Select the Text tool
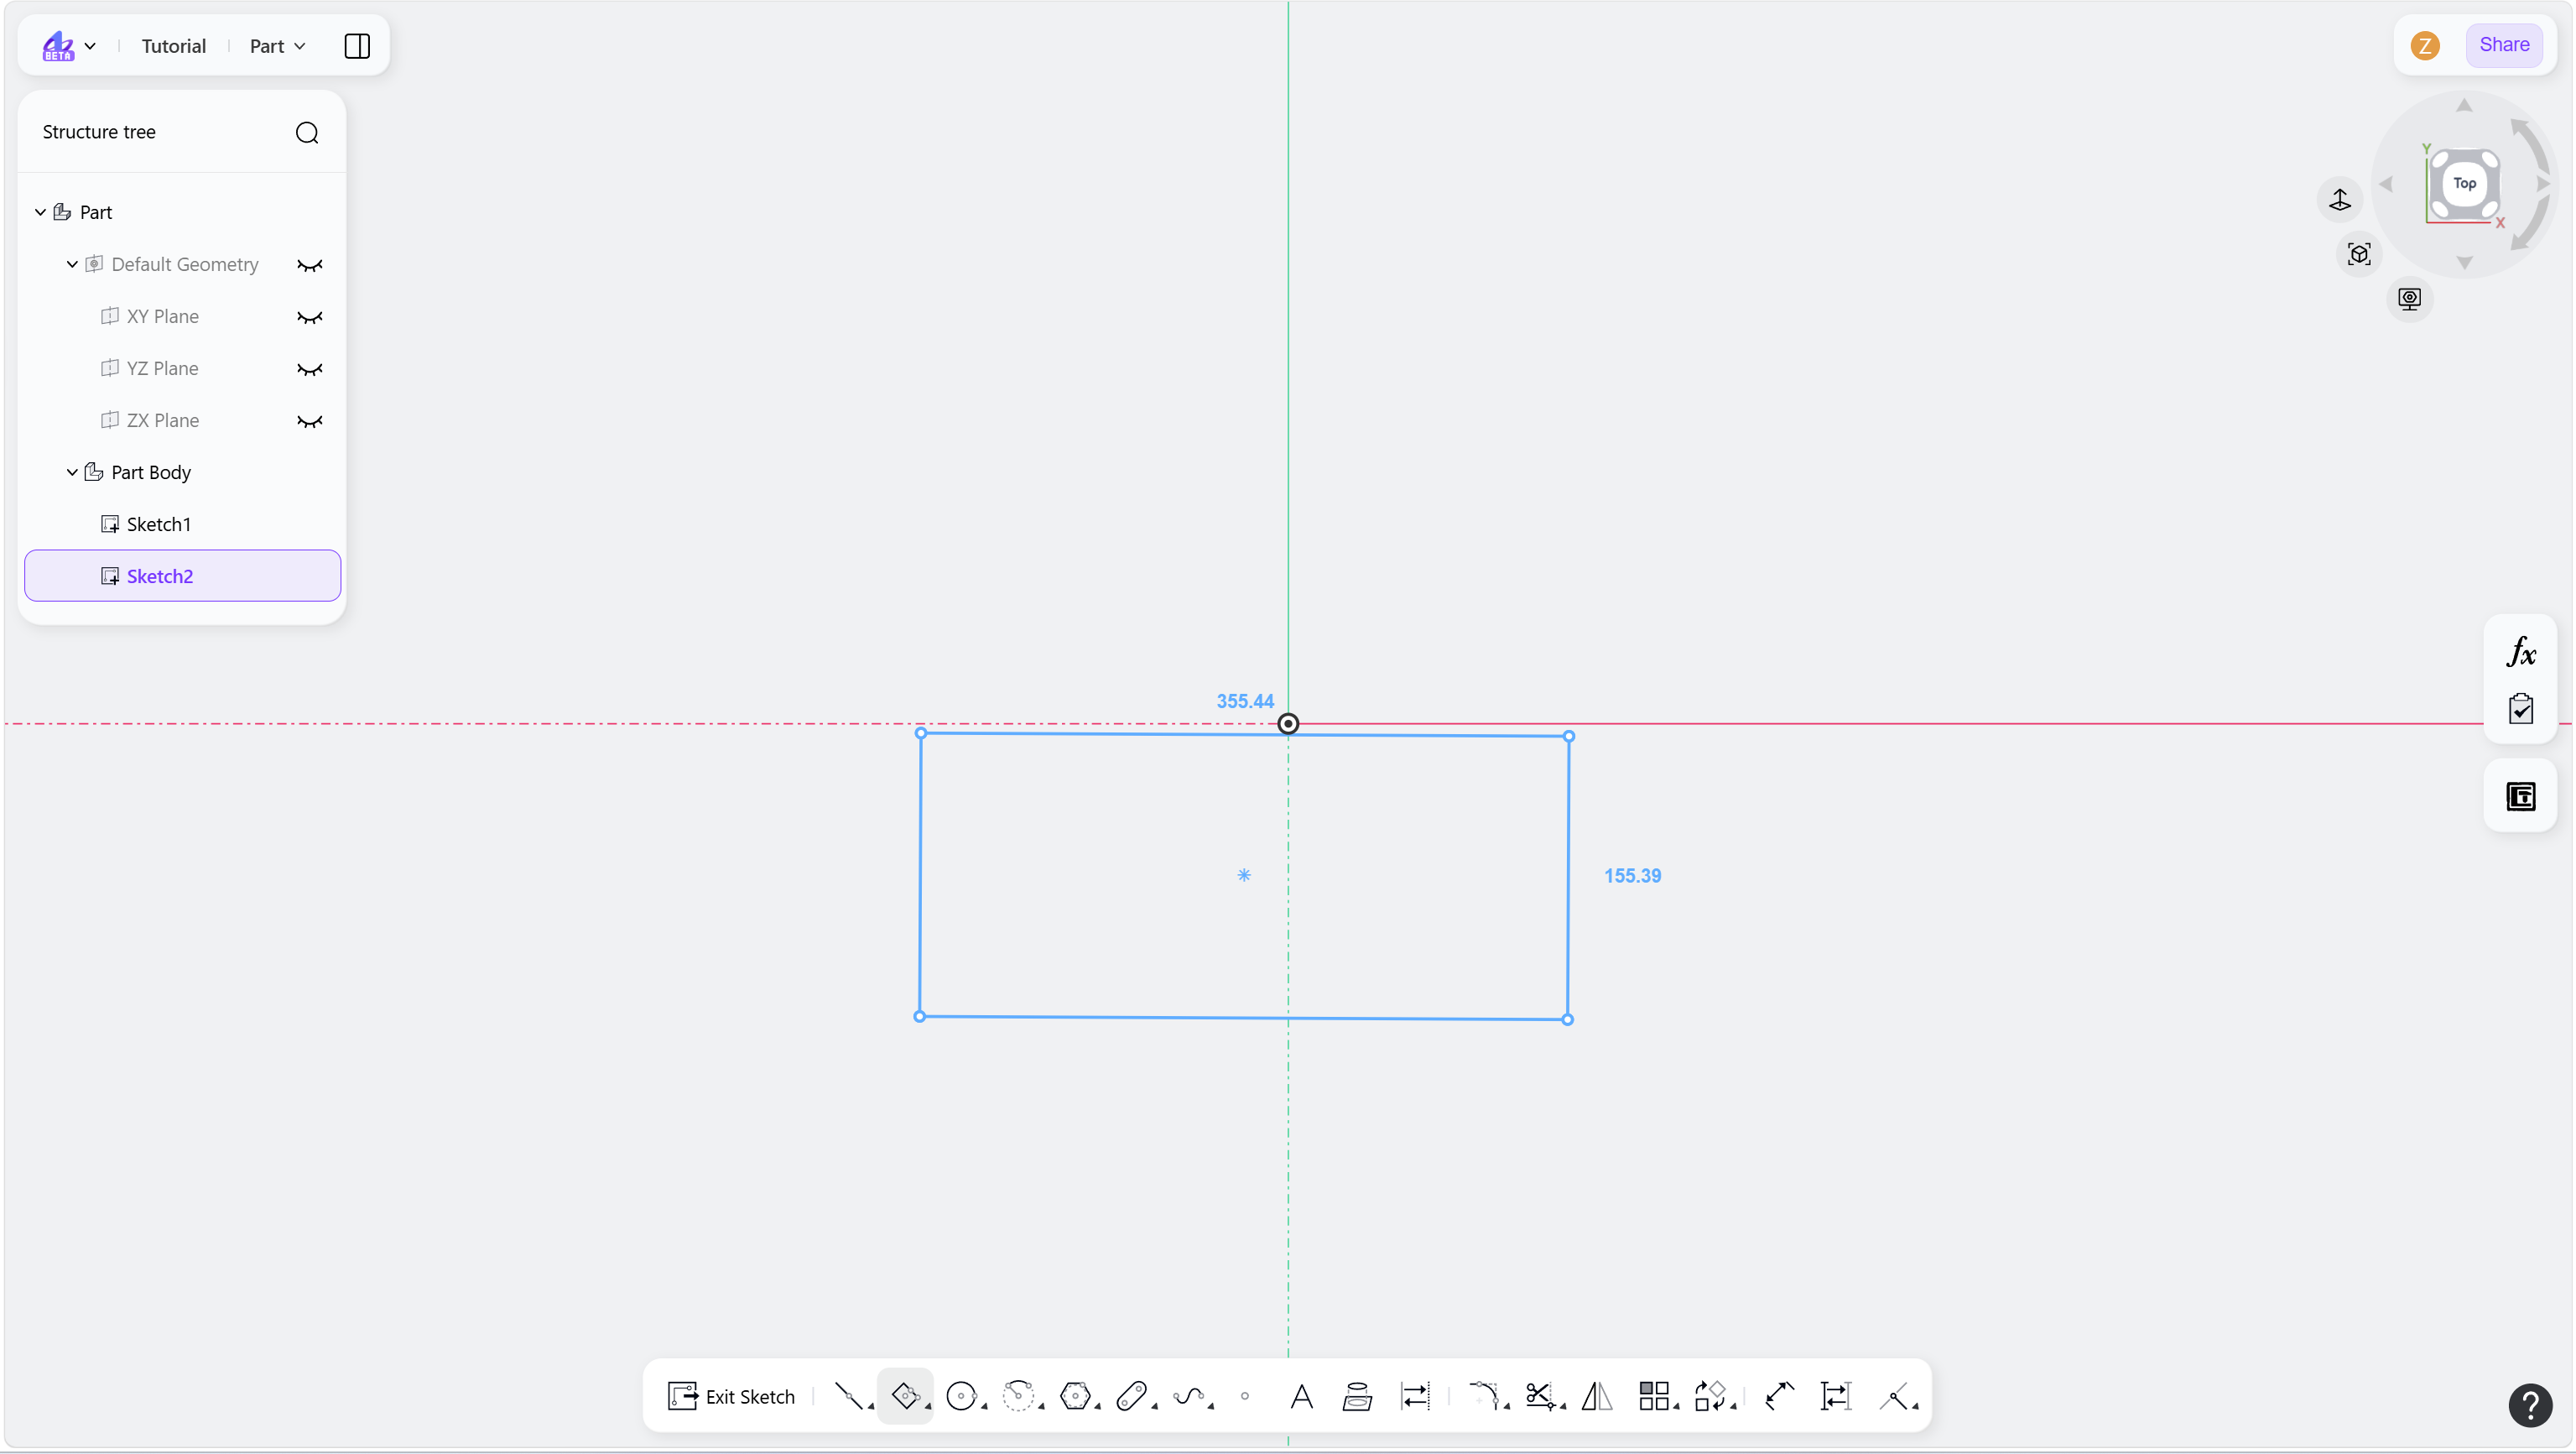The width and height of the screenshot is (2576, 1454). point(1301,1395)
